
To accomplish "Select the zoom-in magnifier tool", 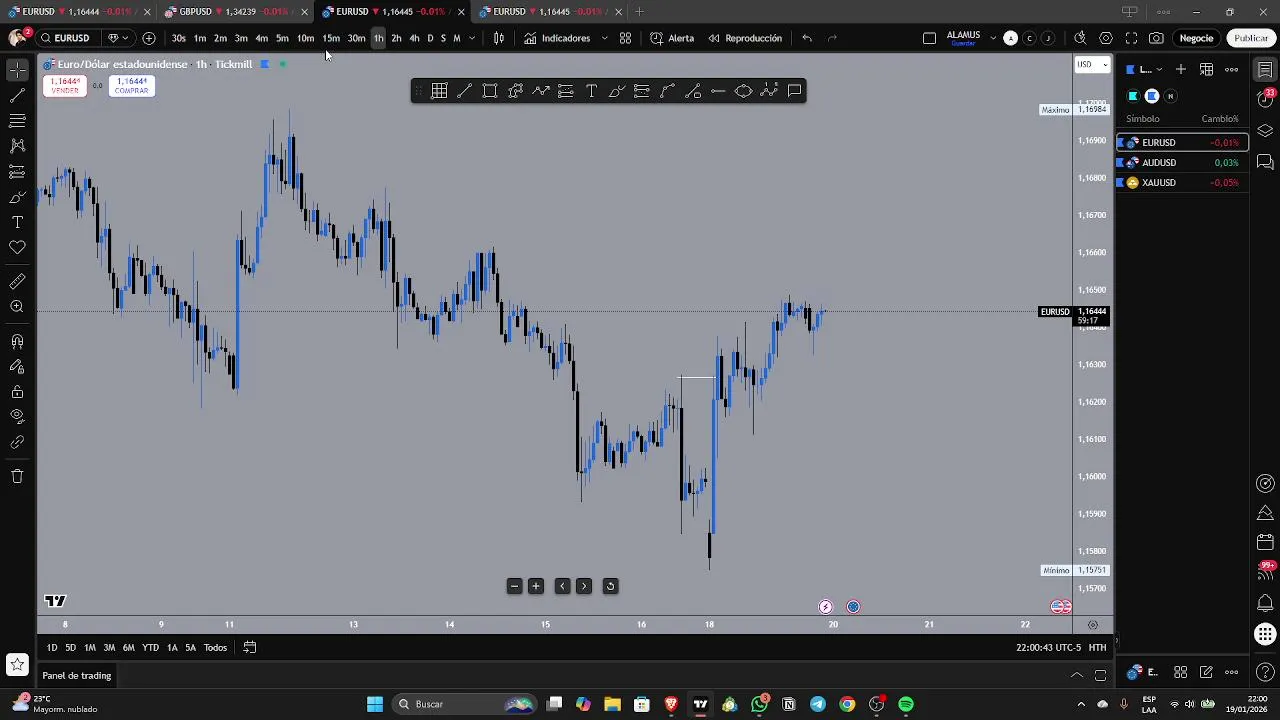I will pos(17,307).
